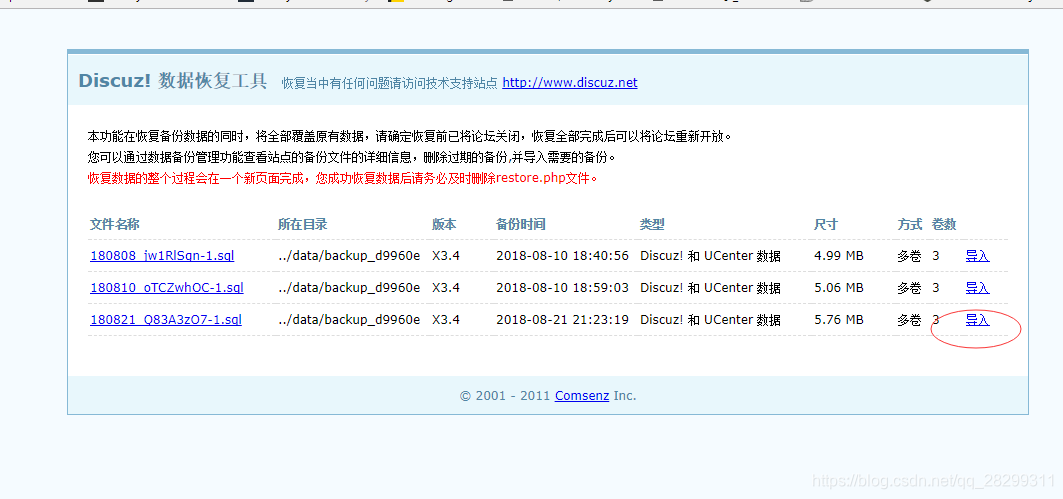Click the 所在目录 column header
Screen dimensions: 1063x499
click(302, 224)
